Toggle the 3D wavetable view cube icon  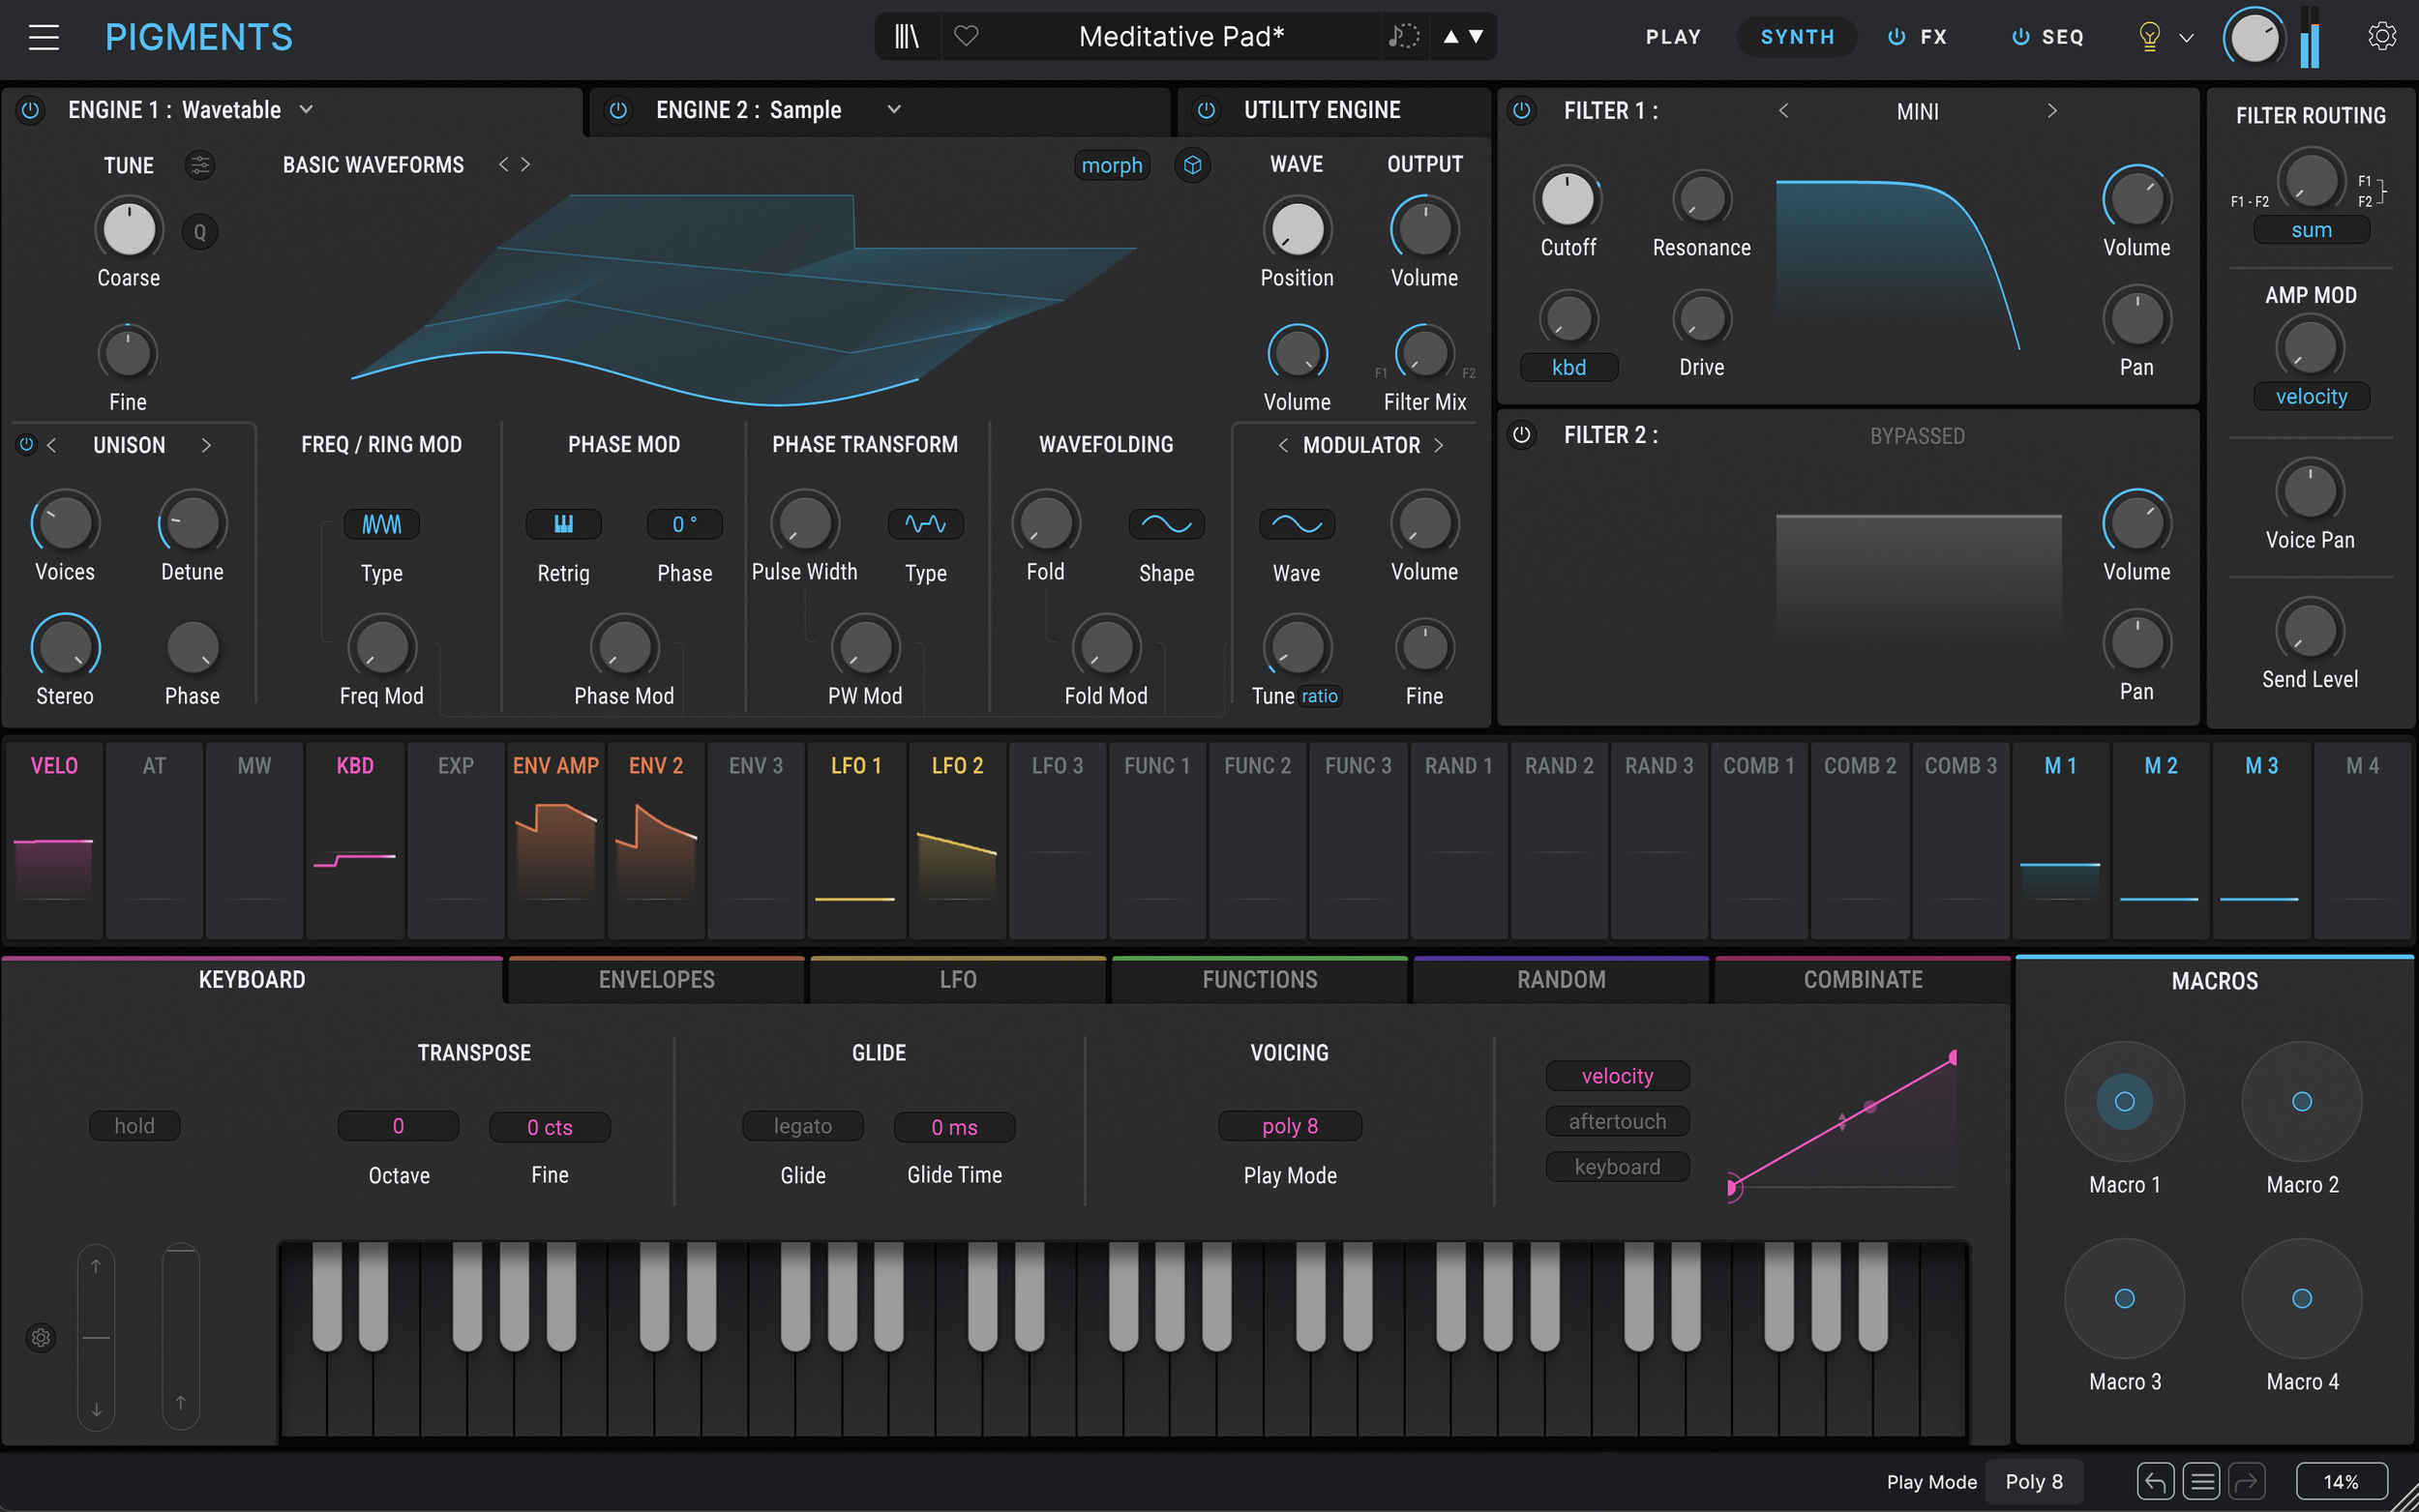1192,165
